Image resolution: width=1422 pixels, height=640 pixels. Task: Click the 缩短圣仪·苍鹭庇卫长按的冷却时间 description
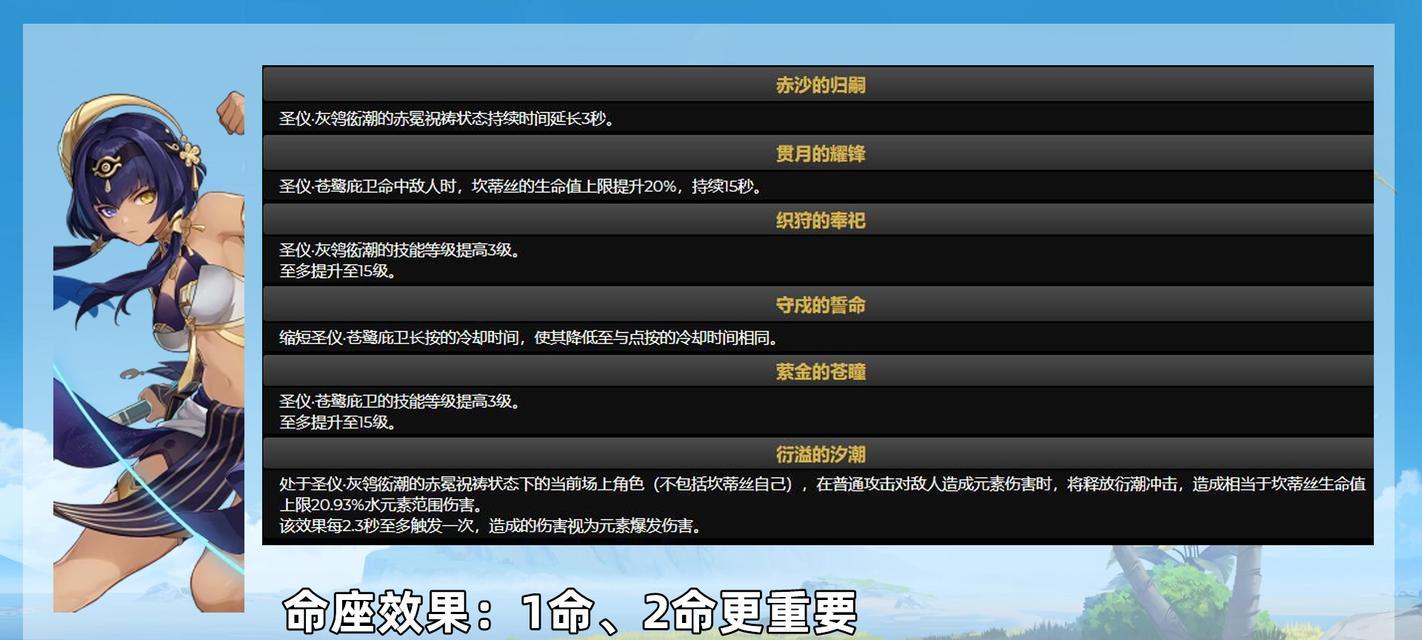point(528,338)
